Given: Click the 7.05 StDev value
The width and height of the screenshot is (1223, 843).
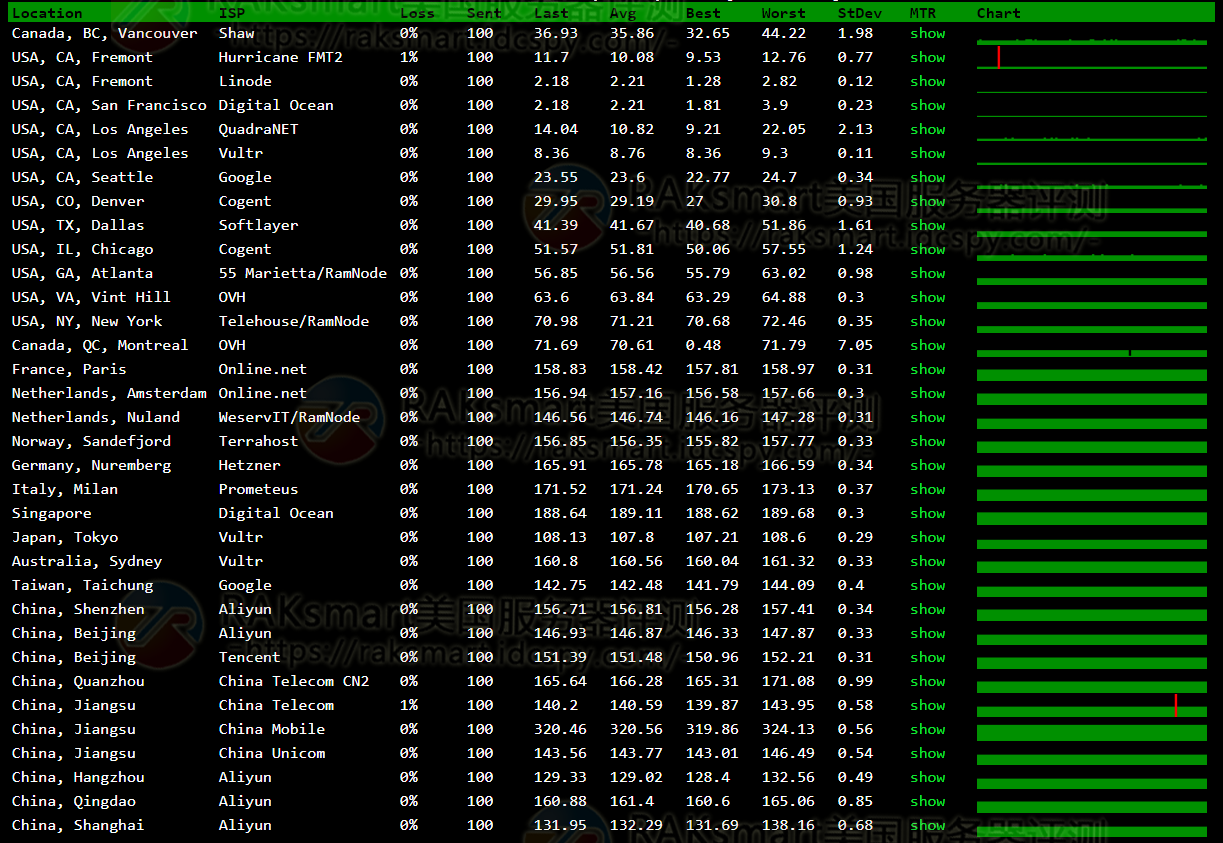Looking at the screenshot, I should (855, 345).
